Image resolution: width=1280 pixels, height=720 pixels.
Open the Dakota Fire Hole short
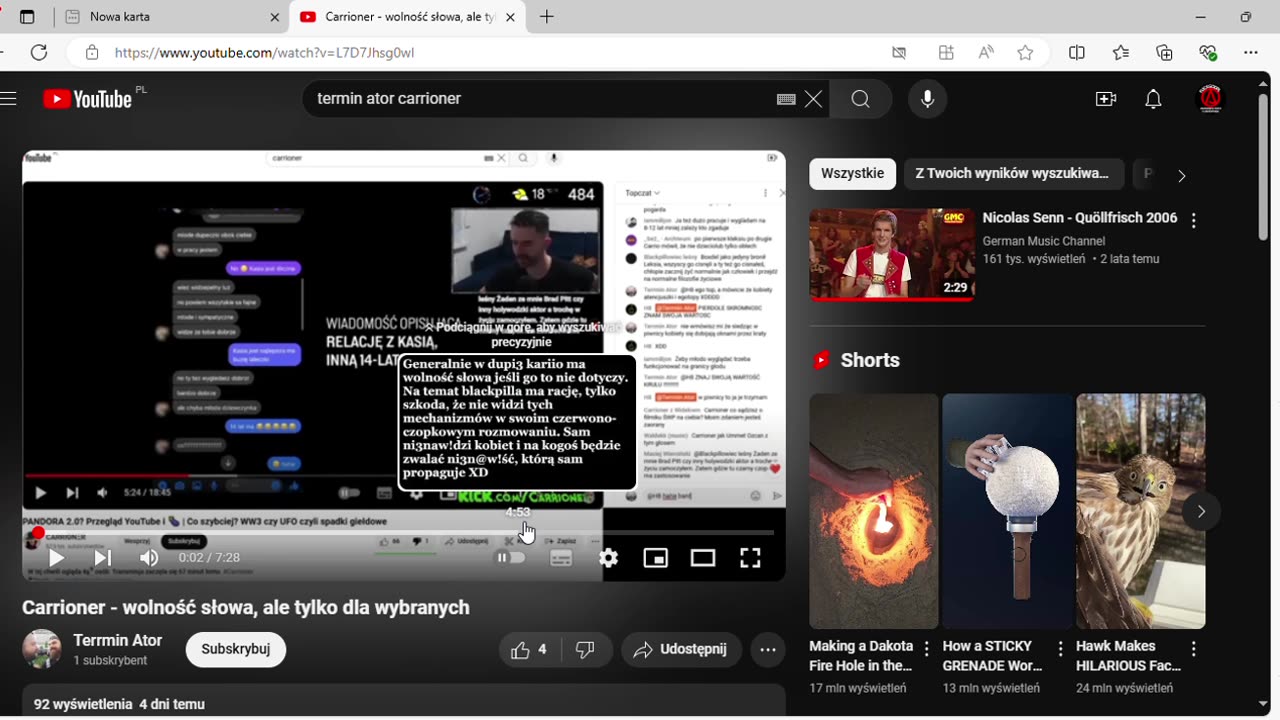[x=873, y=511]
